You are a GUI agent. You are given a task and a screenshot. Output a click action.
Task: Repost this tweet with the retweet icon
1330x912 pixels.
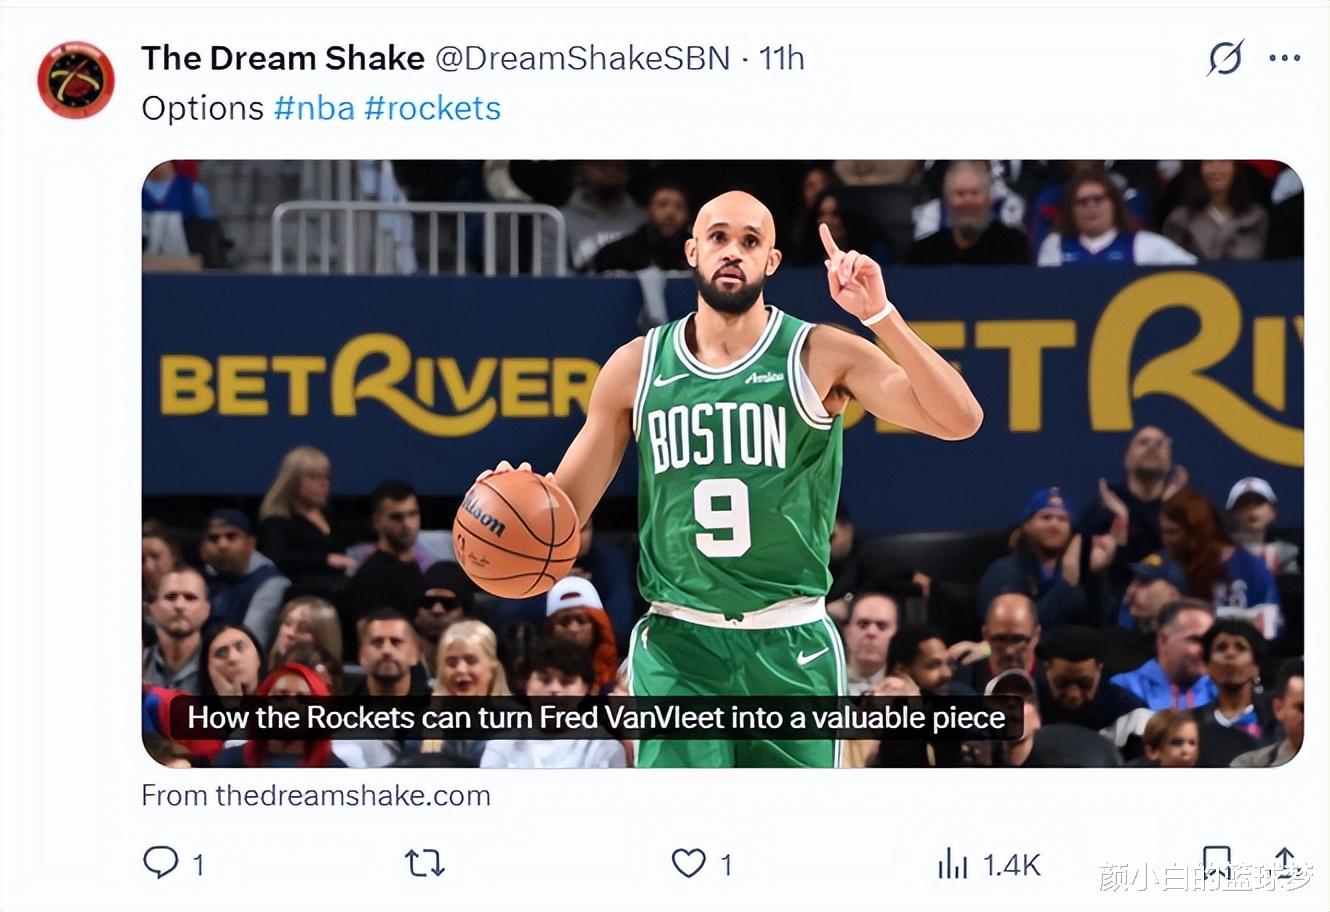[424, 863]
